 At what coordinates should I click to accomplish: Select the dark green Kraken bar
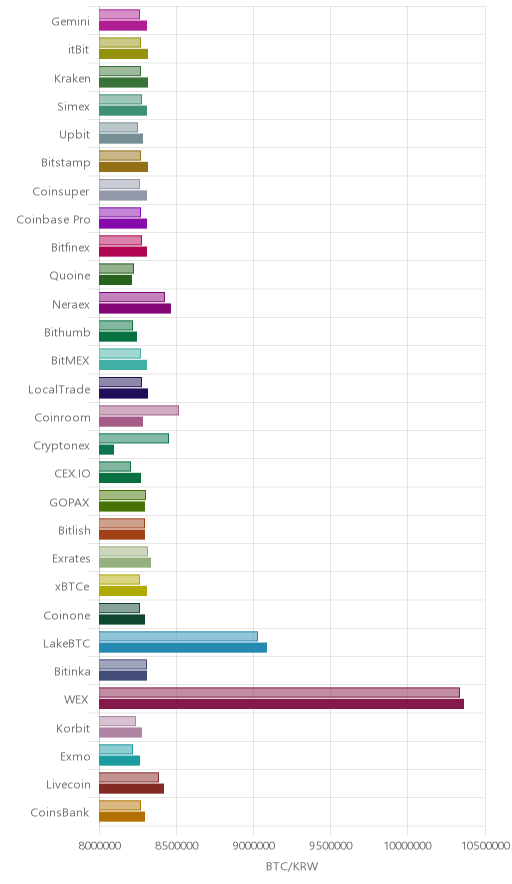pyautogui.click(x=123, y=82)
